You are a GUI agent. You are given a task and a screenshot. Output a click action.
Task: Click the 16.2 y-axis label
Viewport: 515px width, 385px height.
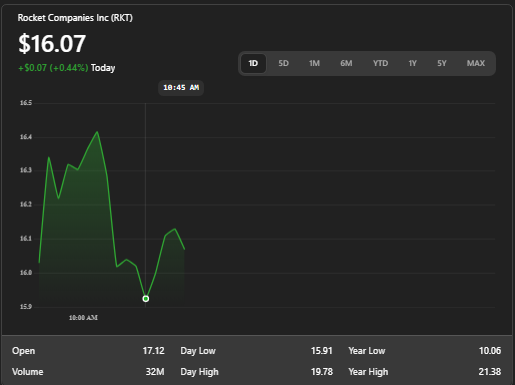coord(26,204)
